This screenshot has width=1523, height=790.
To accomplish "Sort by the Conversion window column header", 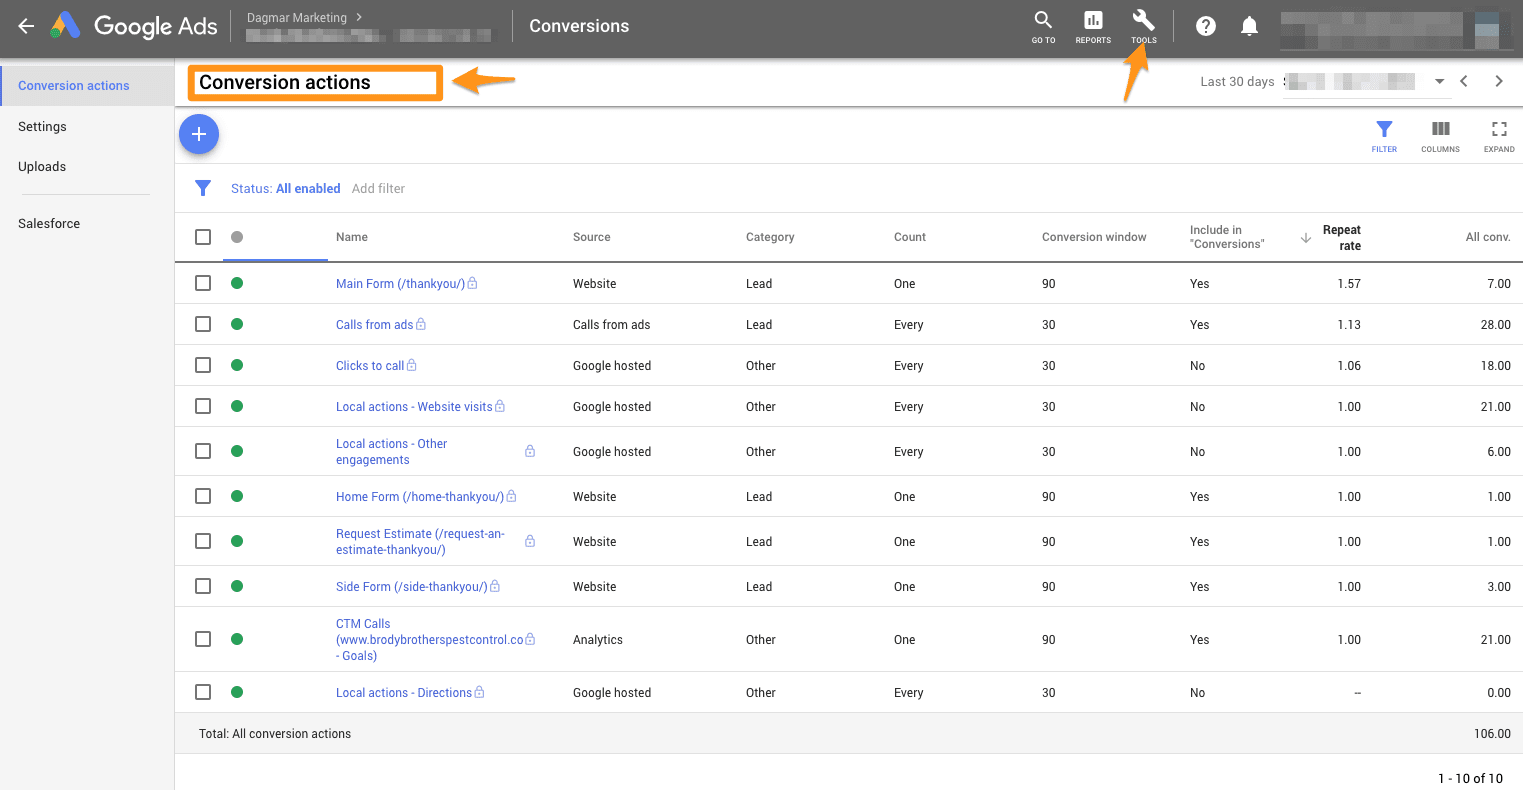I will pyautogui.click(x=1094, y=237).
